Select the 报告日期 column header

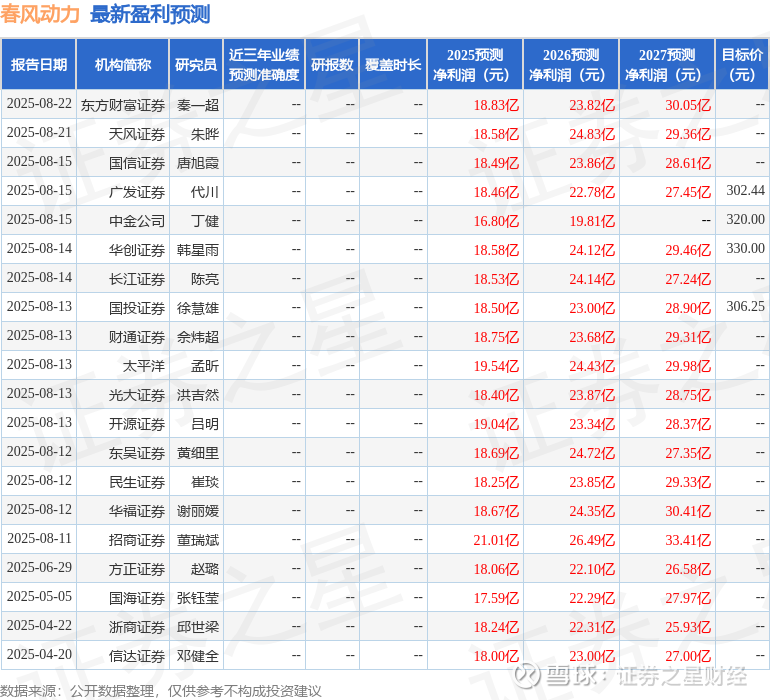39,64
